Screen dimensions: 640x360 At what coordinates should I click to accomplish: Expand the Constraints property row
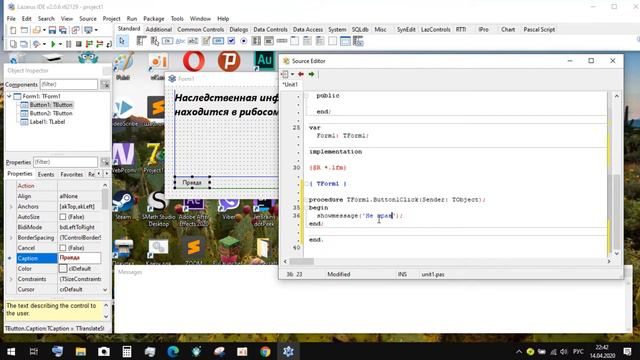[11, 279]
